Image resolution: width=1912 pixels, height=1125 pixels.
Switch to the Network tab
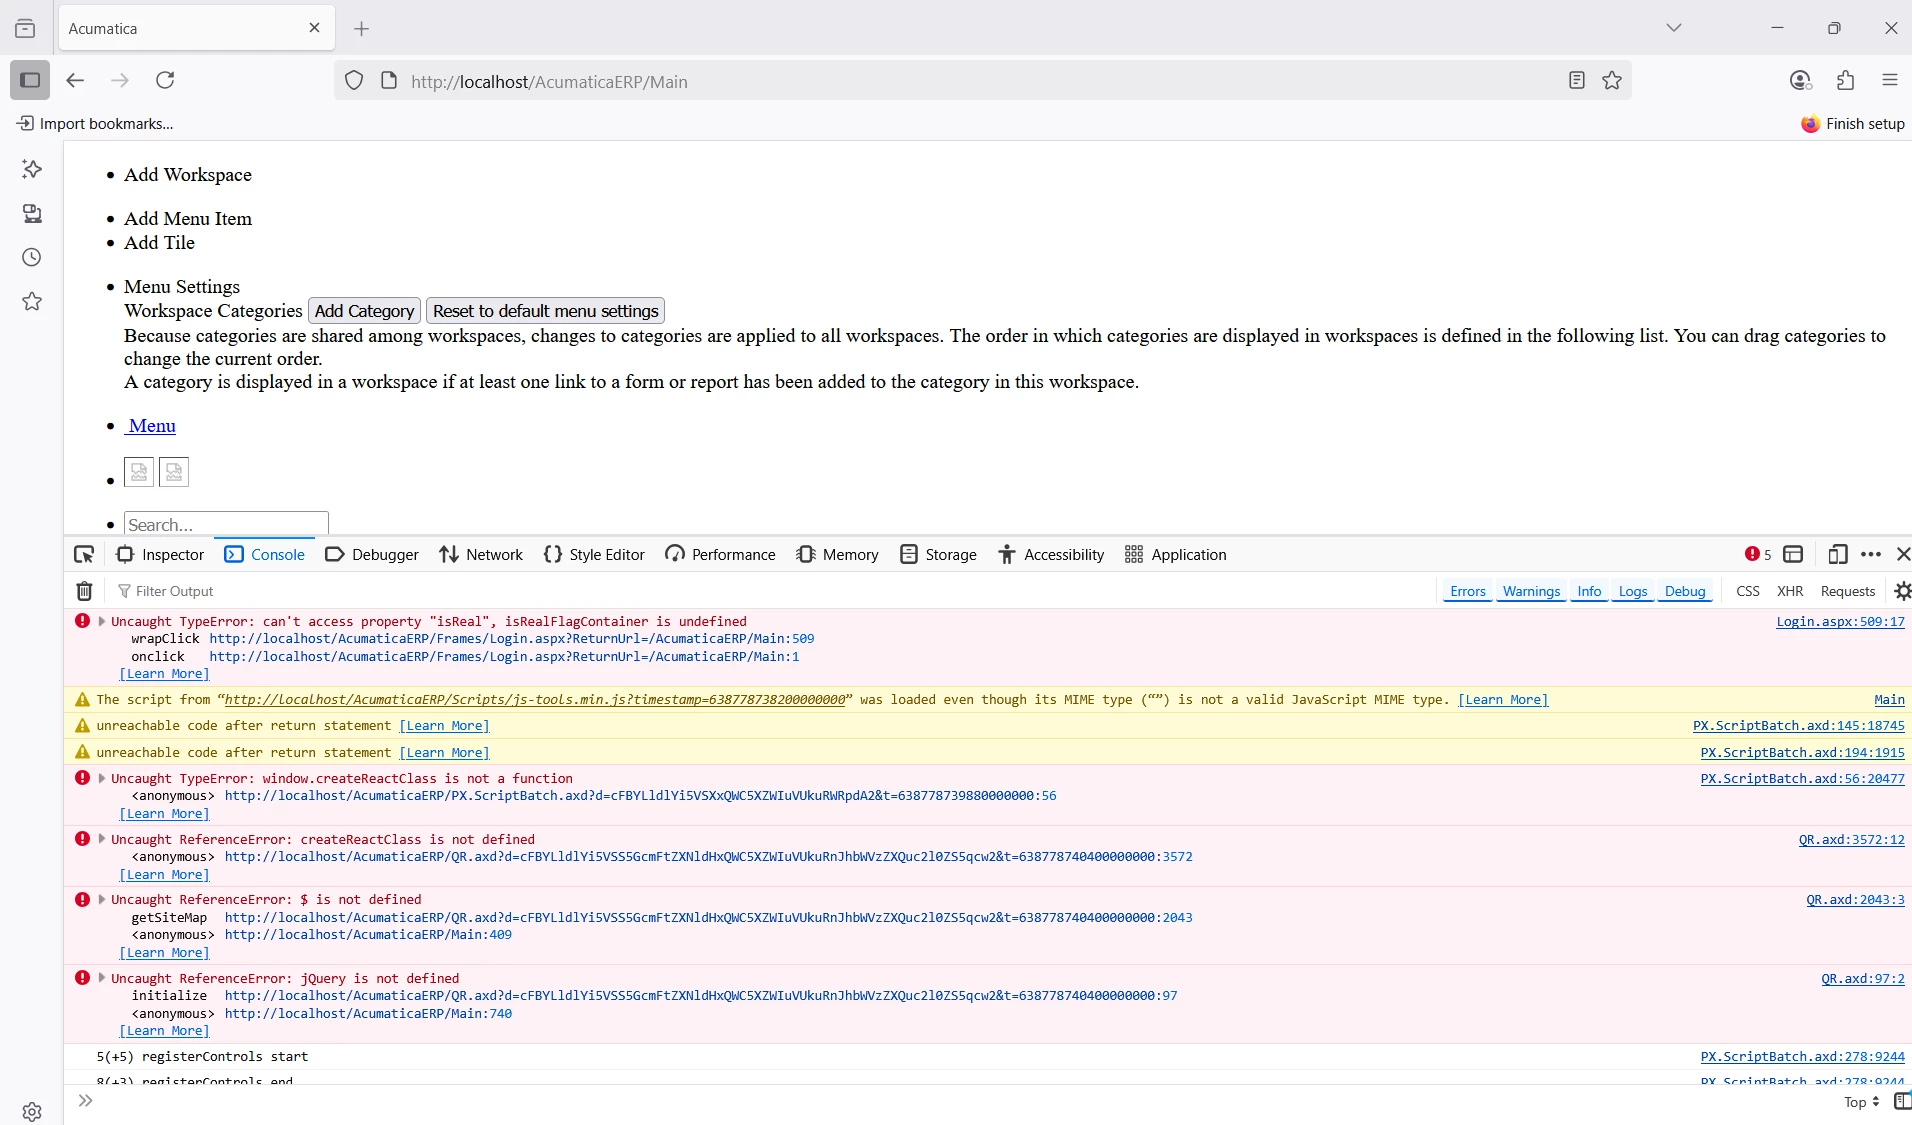[481, 554]
